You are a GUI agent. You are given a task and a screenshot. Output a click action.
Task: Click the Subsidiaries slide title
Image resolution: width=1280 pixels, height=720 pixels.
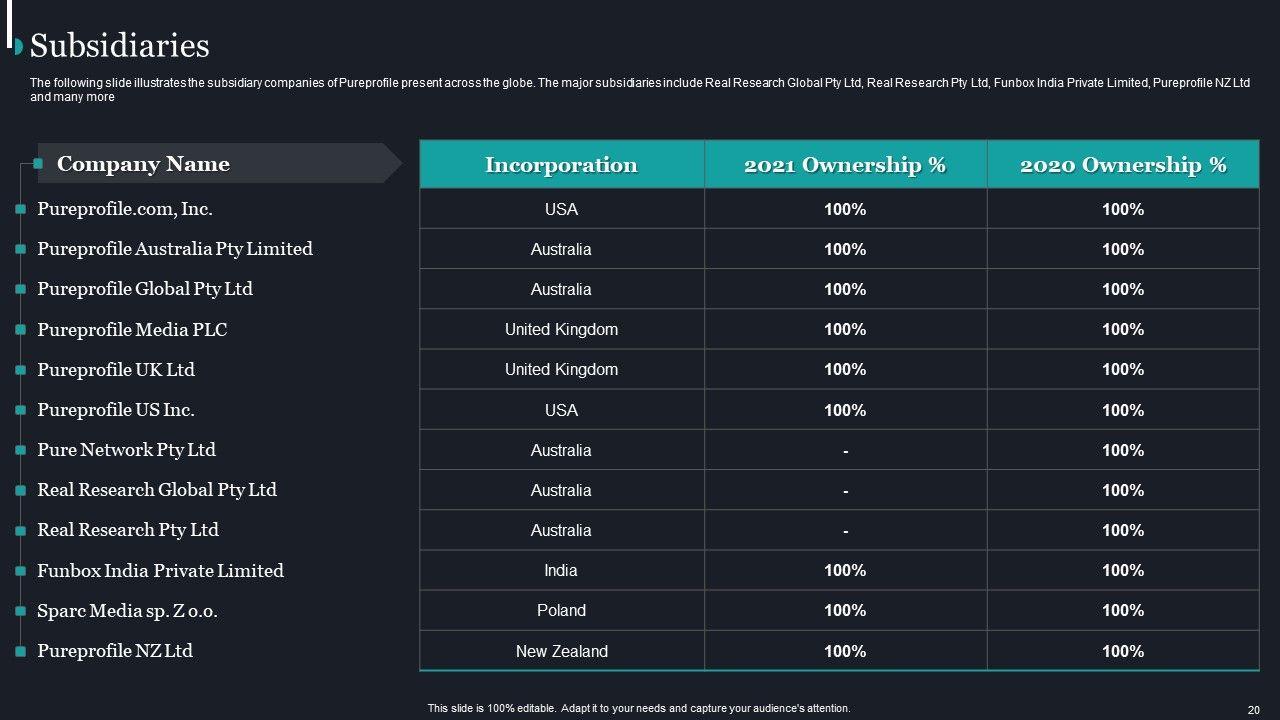pyautogui.click(x=120, y=46)
